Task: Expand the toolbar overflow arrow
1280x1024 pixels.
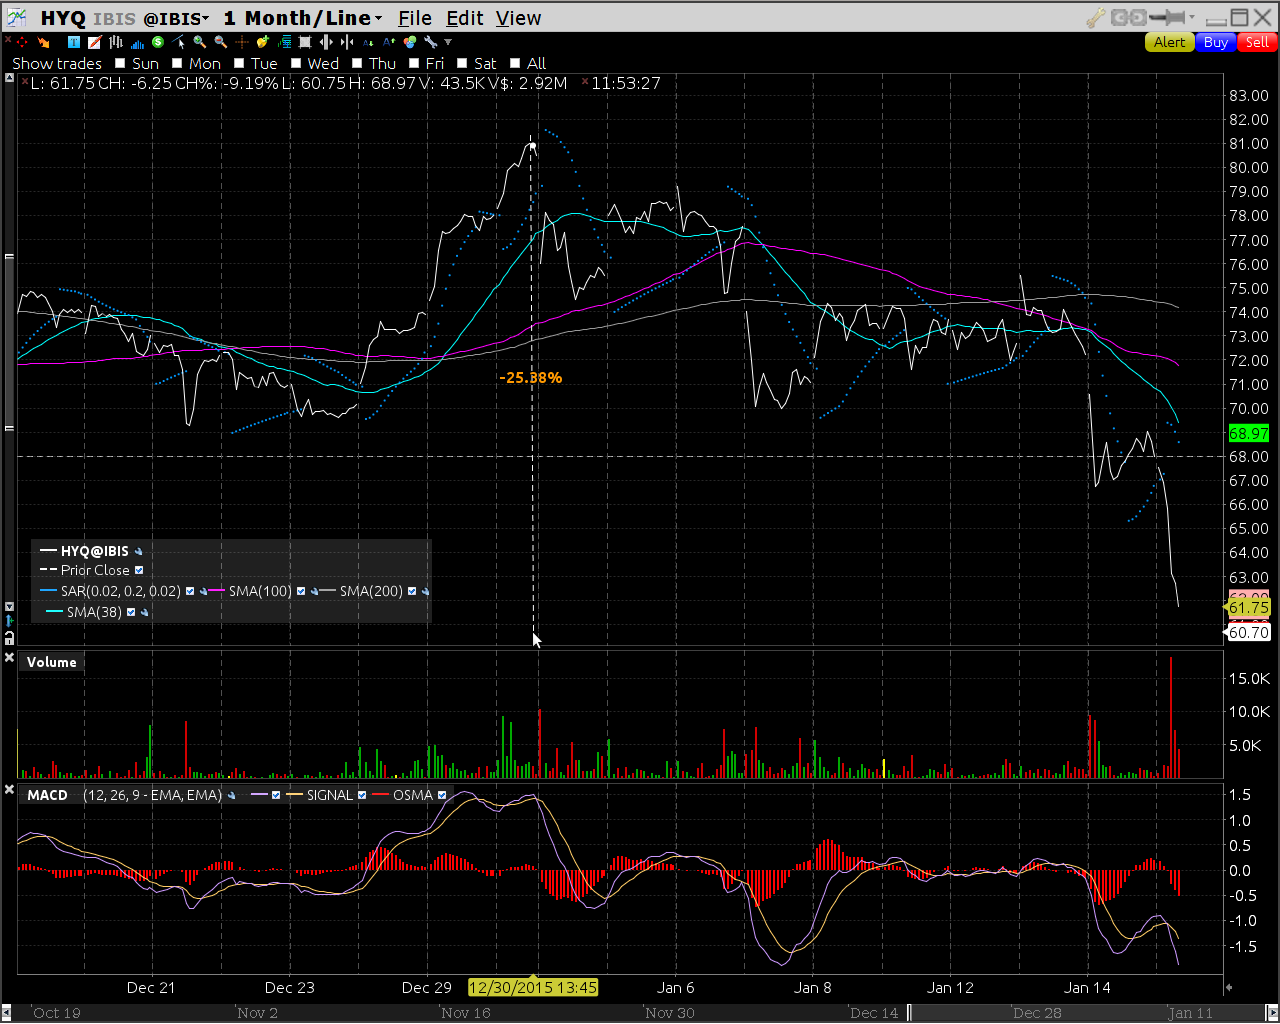Action: (x=448, y=42)
